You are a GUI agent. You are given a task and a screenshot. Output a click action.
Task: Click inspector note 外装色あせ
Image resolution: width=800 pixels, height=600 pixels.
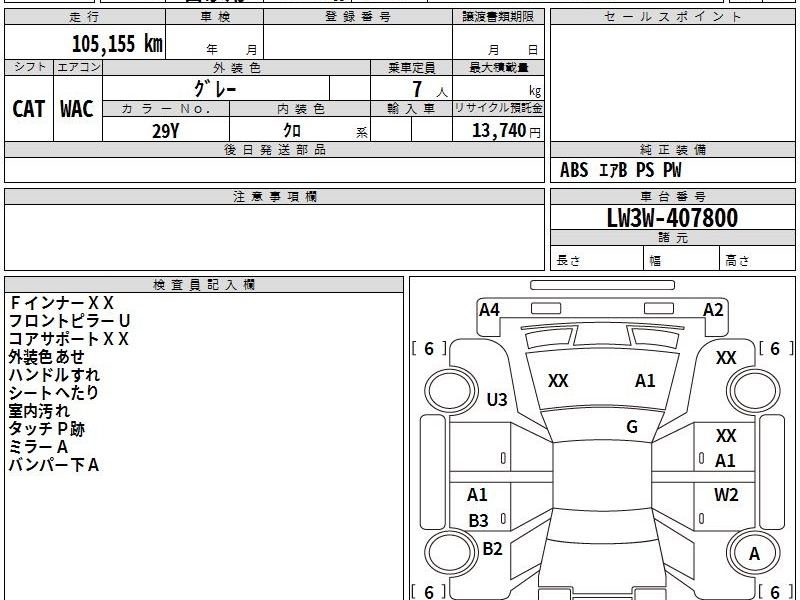pos(46,357)
